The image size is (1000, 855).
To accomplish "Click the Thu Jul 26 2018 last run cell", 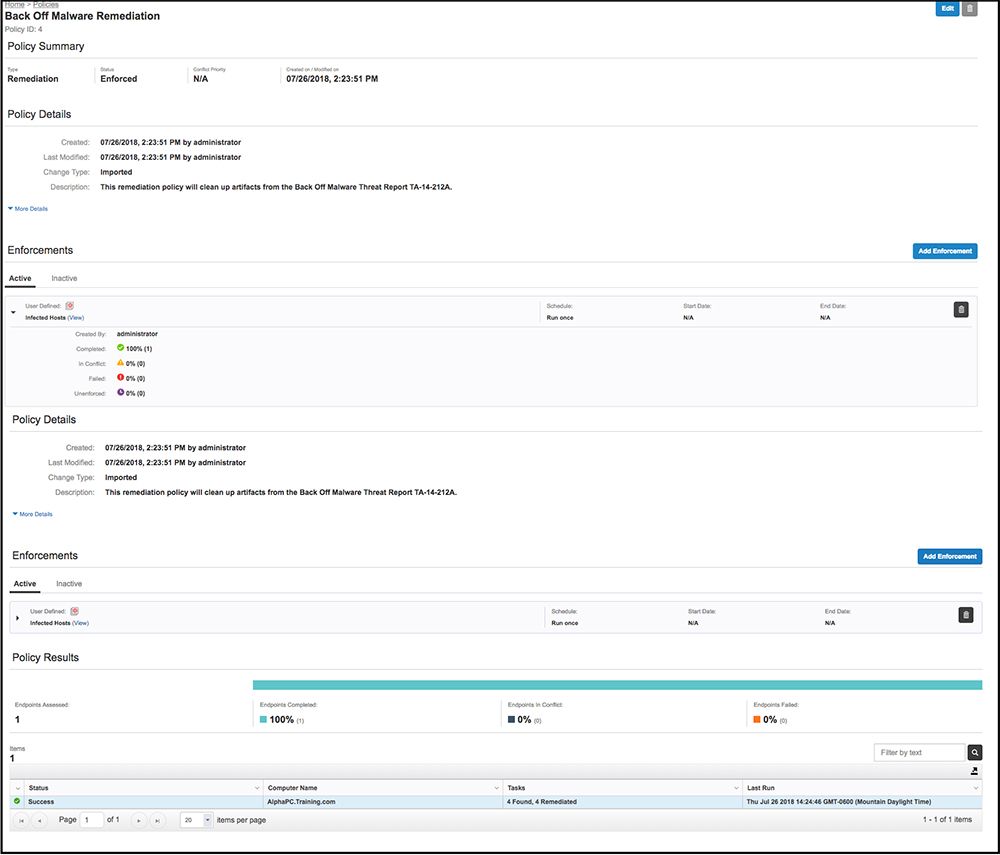I will tap(862, 802).
